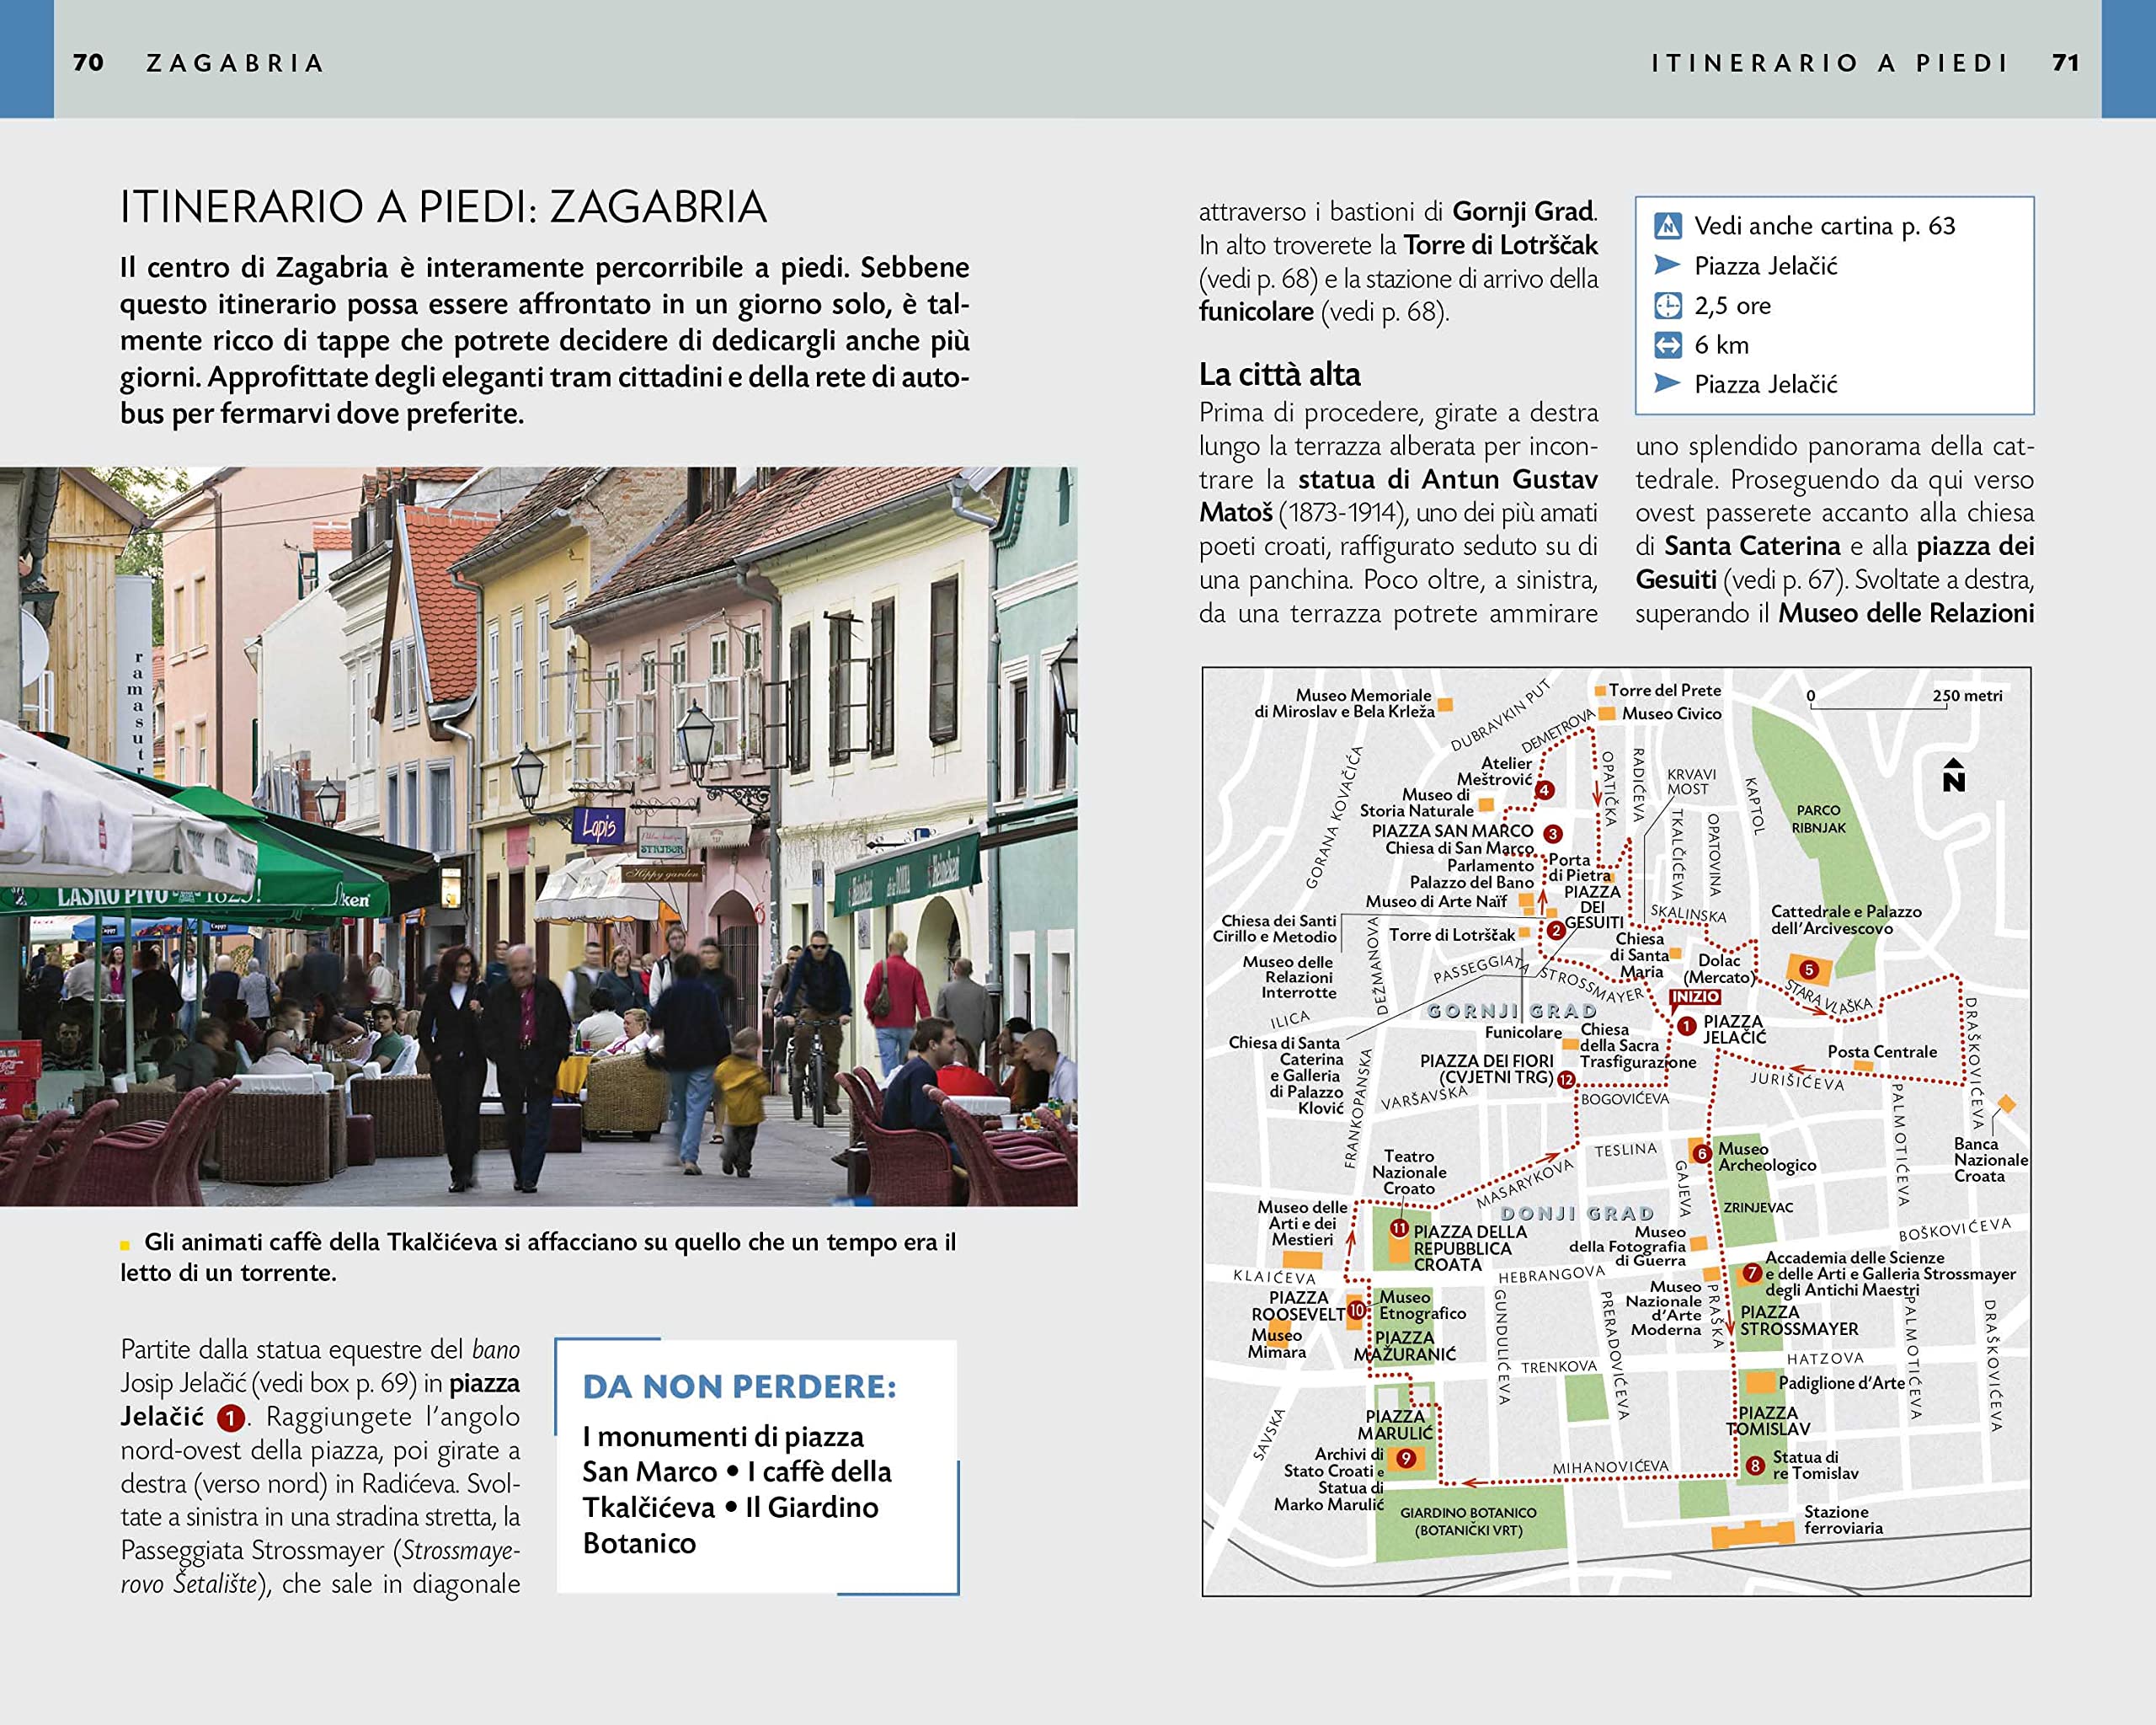Click the "Torre del Prete" map label
The image size is (2156, 1725).
1665,690
